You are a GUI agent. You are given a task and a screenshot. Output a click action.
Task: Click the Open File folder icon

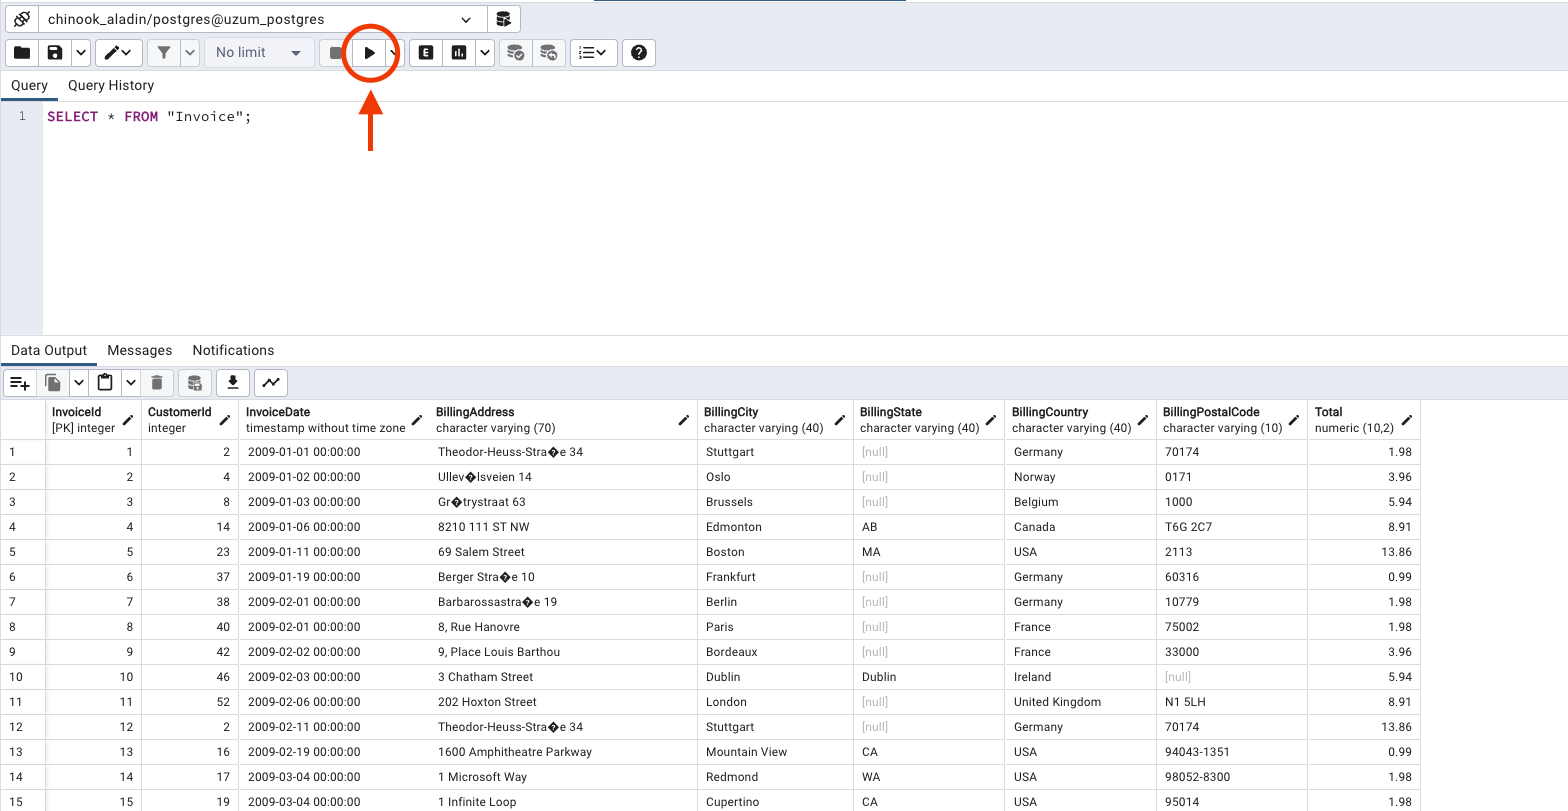coord(22,53)
